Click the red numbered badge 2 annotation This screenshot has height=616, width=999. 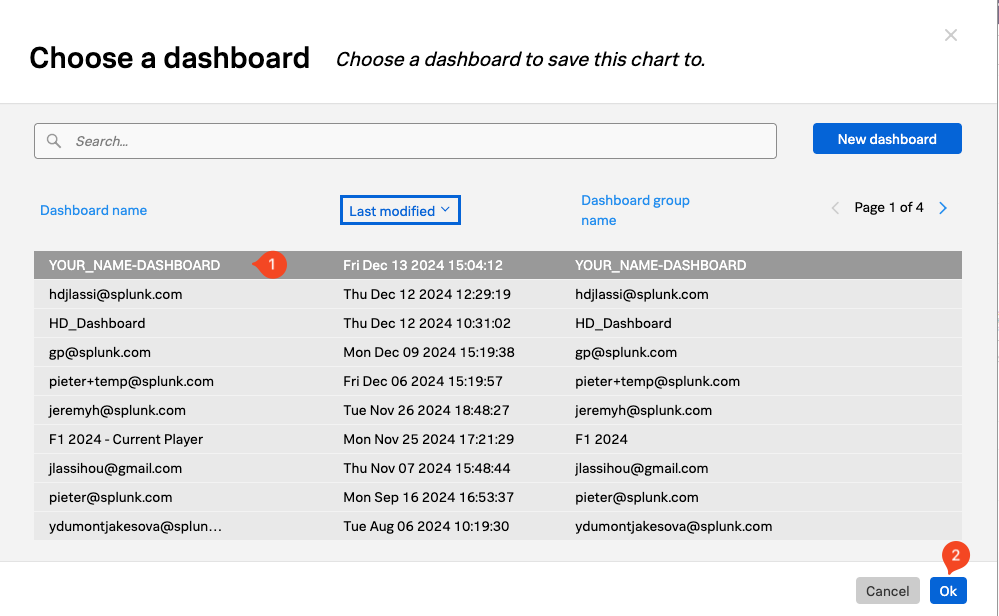point(955,557)
